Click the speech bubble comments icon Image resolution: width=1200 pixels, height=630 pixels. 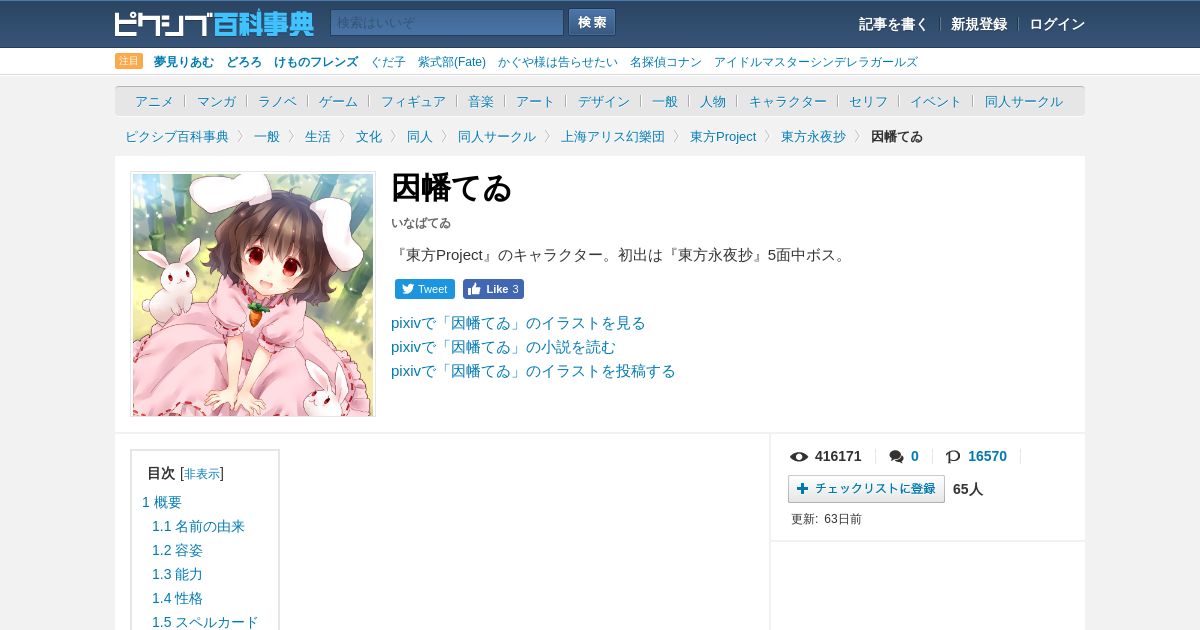[896, 457]
